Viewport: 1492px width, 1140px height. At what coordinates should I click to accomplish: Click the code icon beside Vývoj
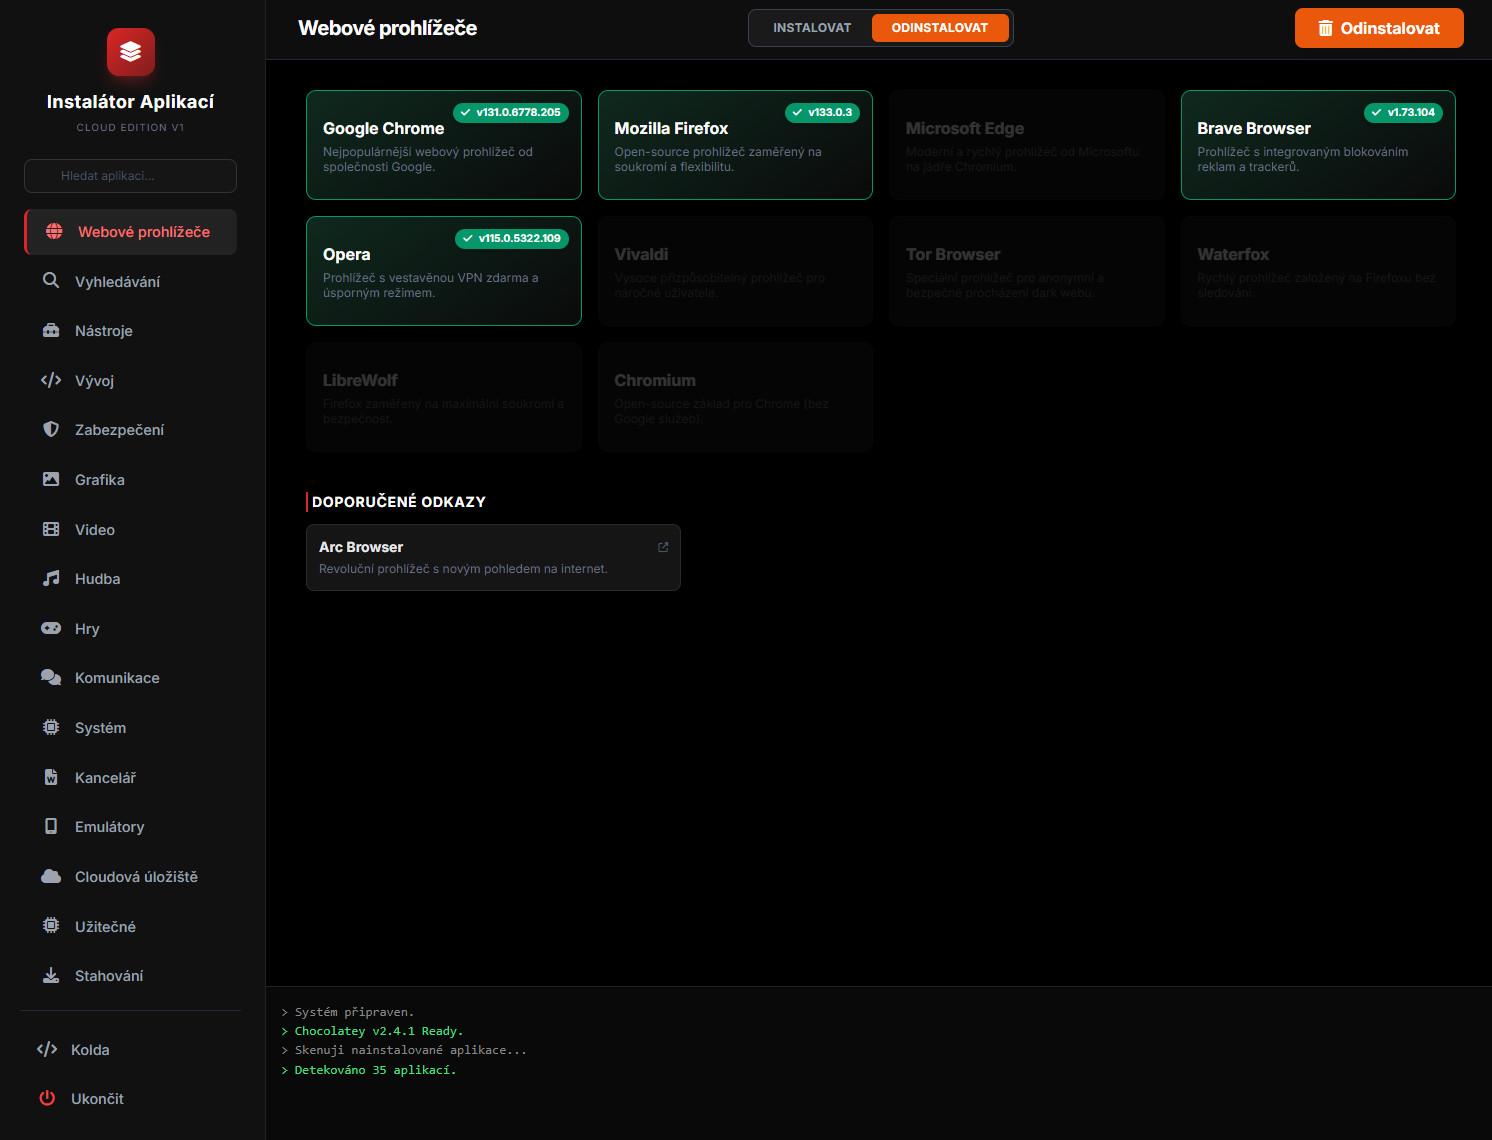51,380
